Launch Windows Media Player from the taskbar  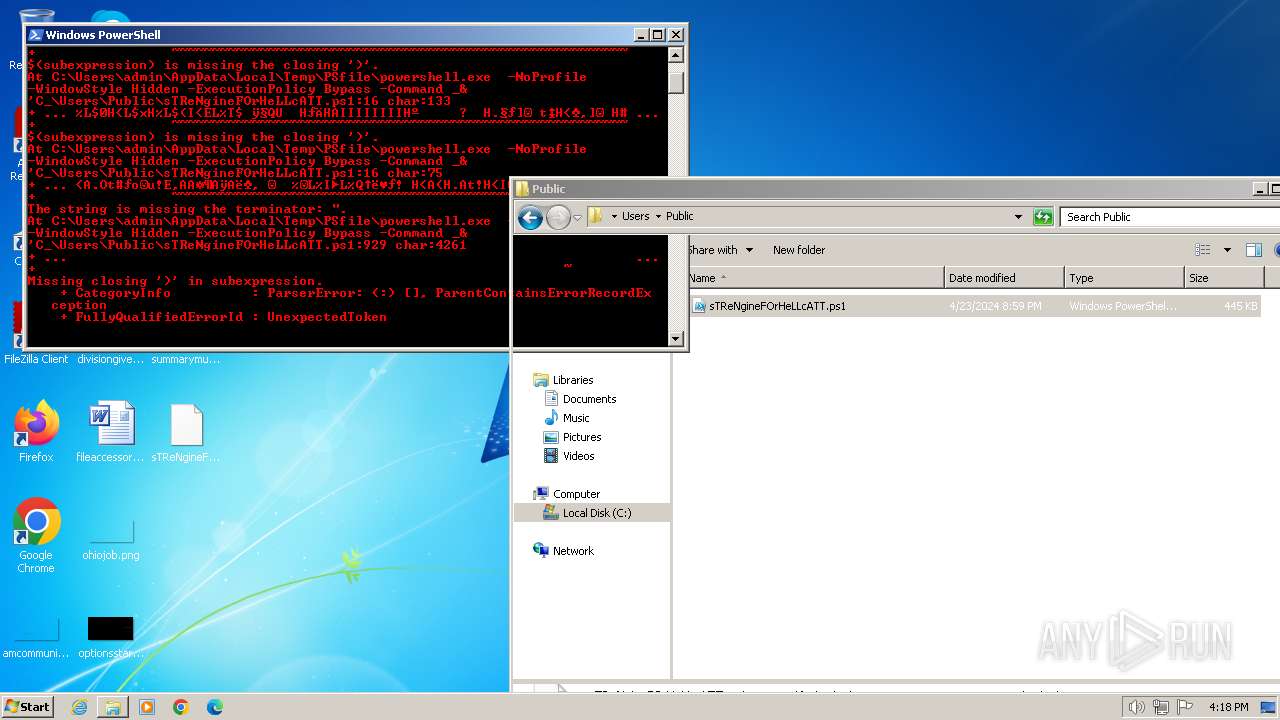point(147,707)
